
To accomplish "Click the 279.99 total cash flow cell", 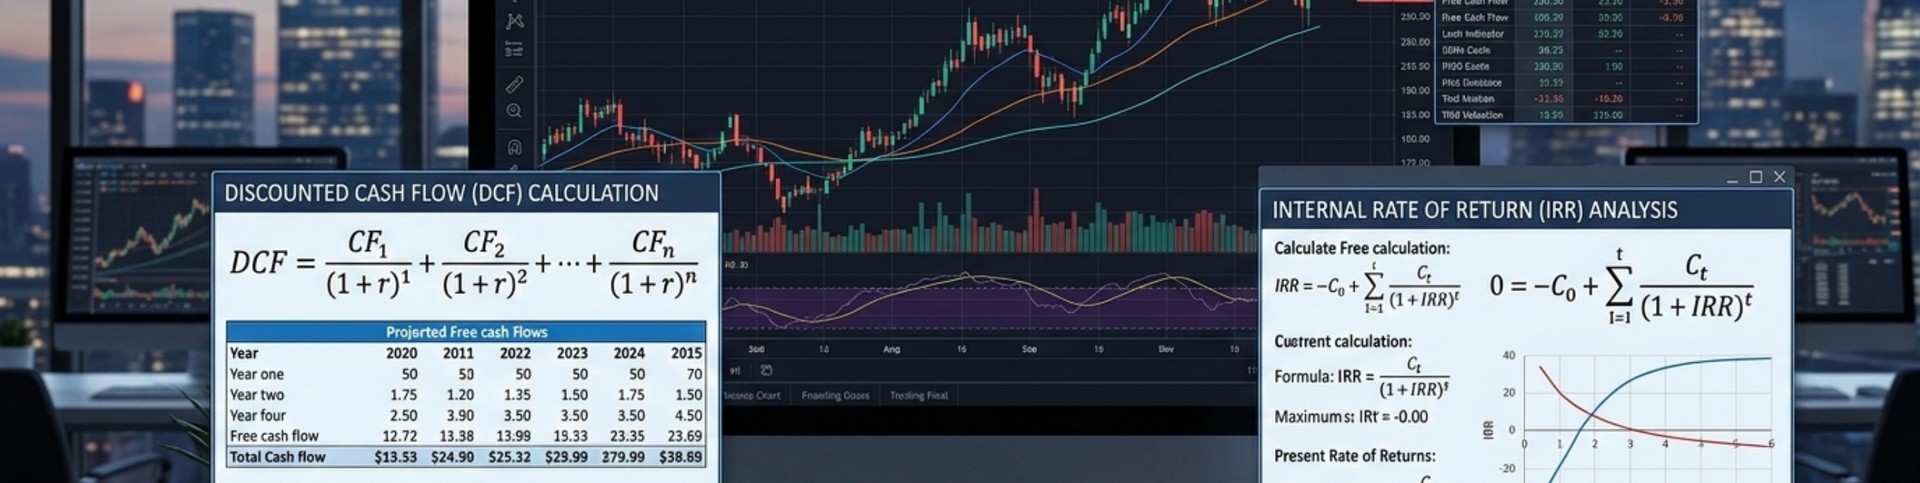I will (623, 457).
